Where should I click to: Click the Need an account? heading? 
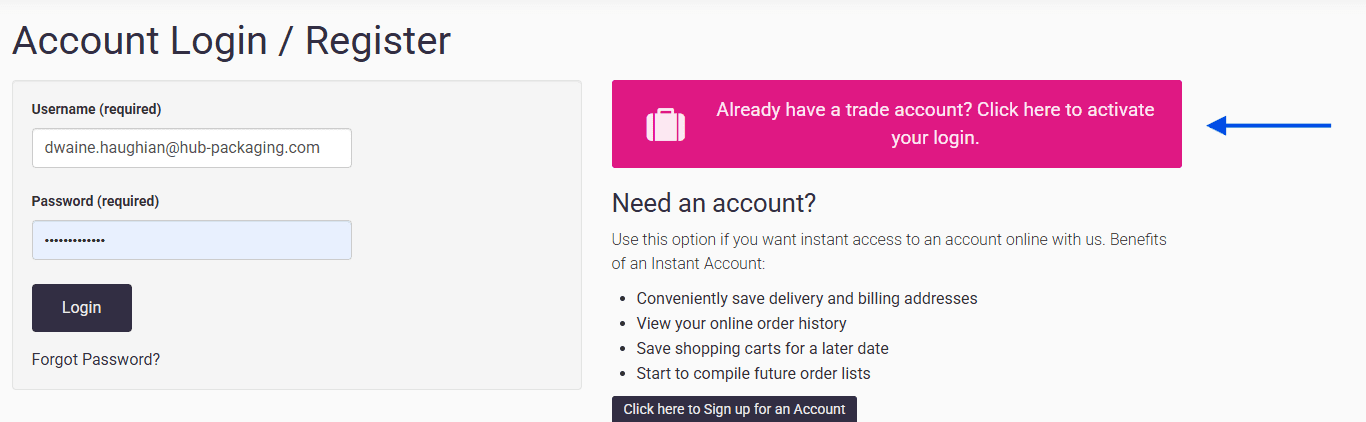[714, 203]
